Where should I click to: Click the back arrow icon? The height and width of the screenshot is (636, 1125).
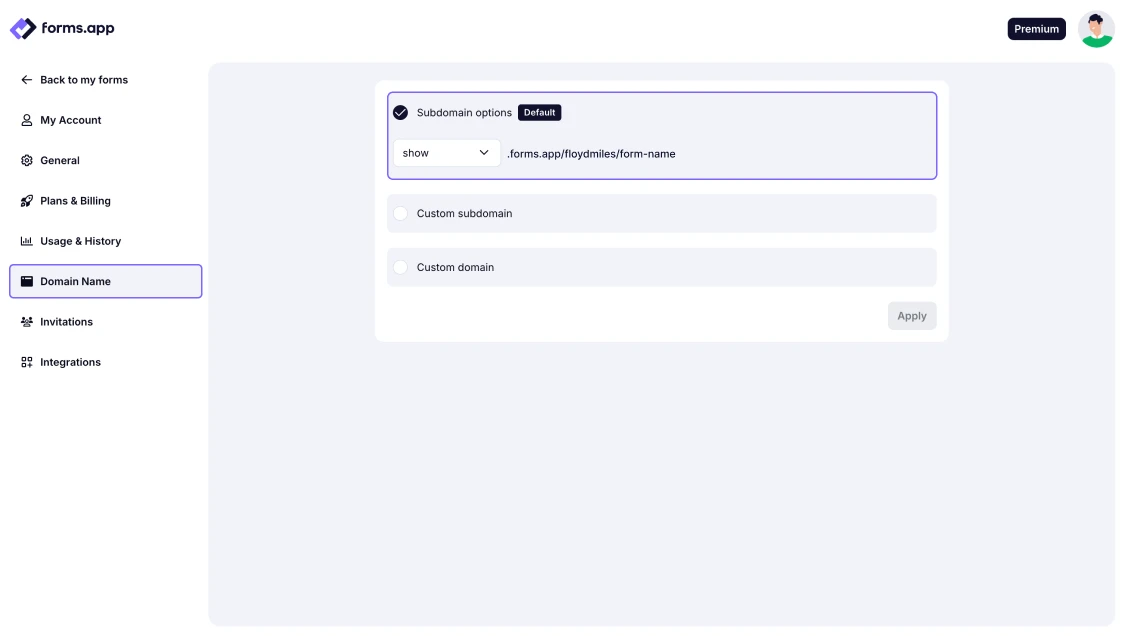click(27, 80)
